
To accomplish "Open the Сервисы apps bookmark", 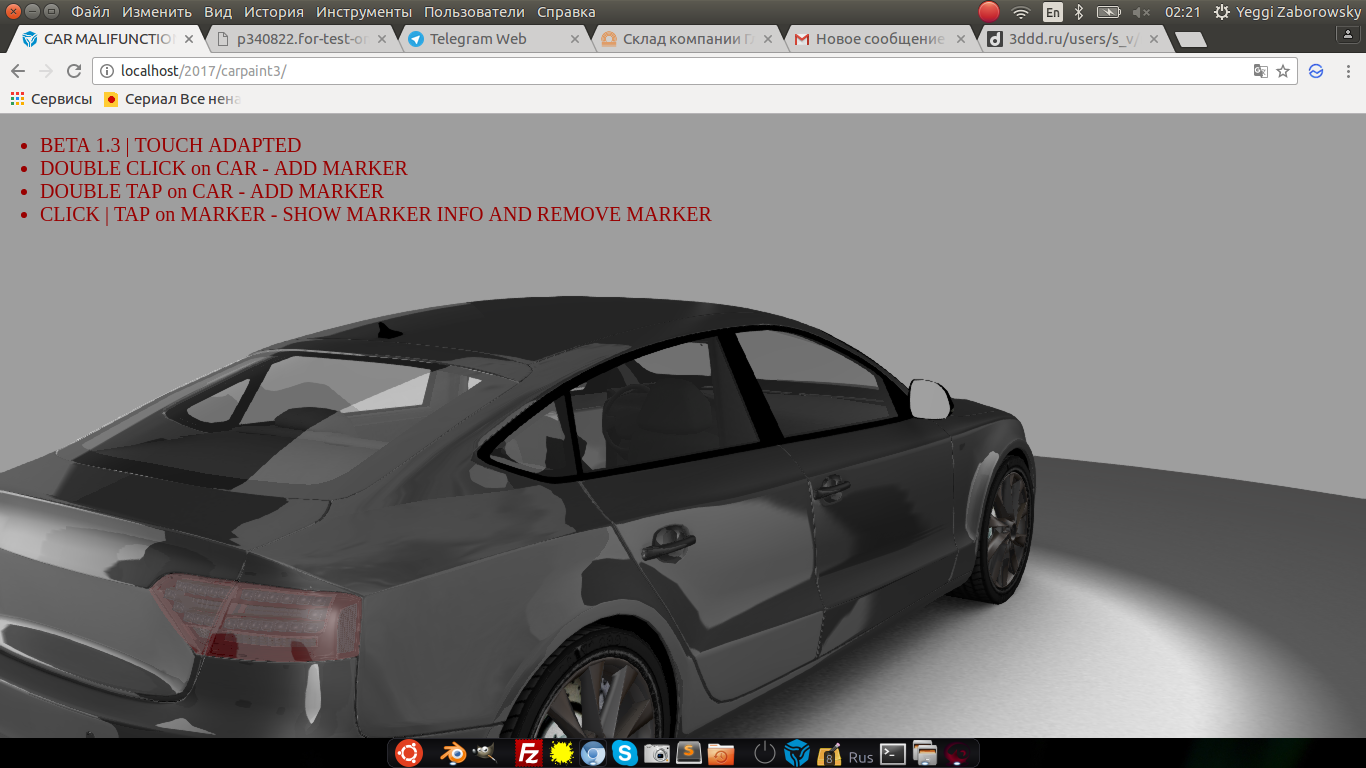I will (x=51, y=99).
